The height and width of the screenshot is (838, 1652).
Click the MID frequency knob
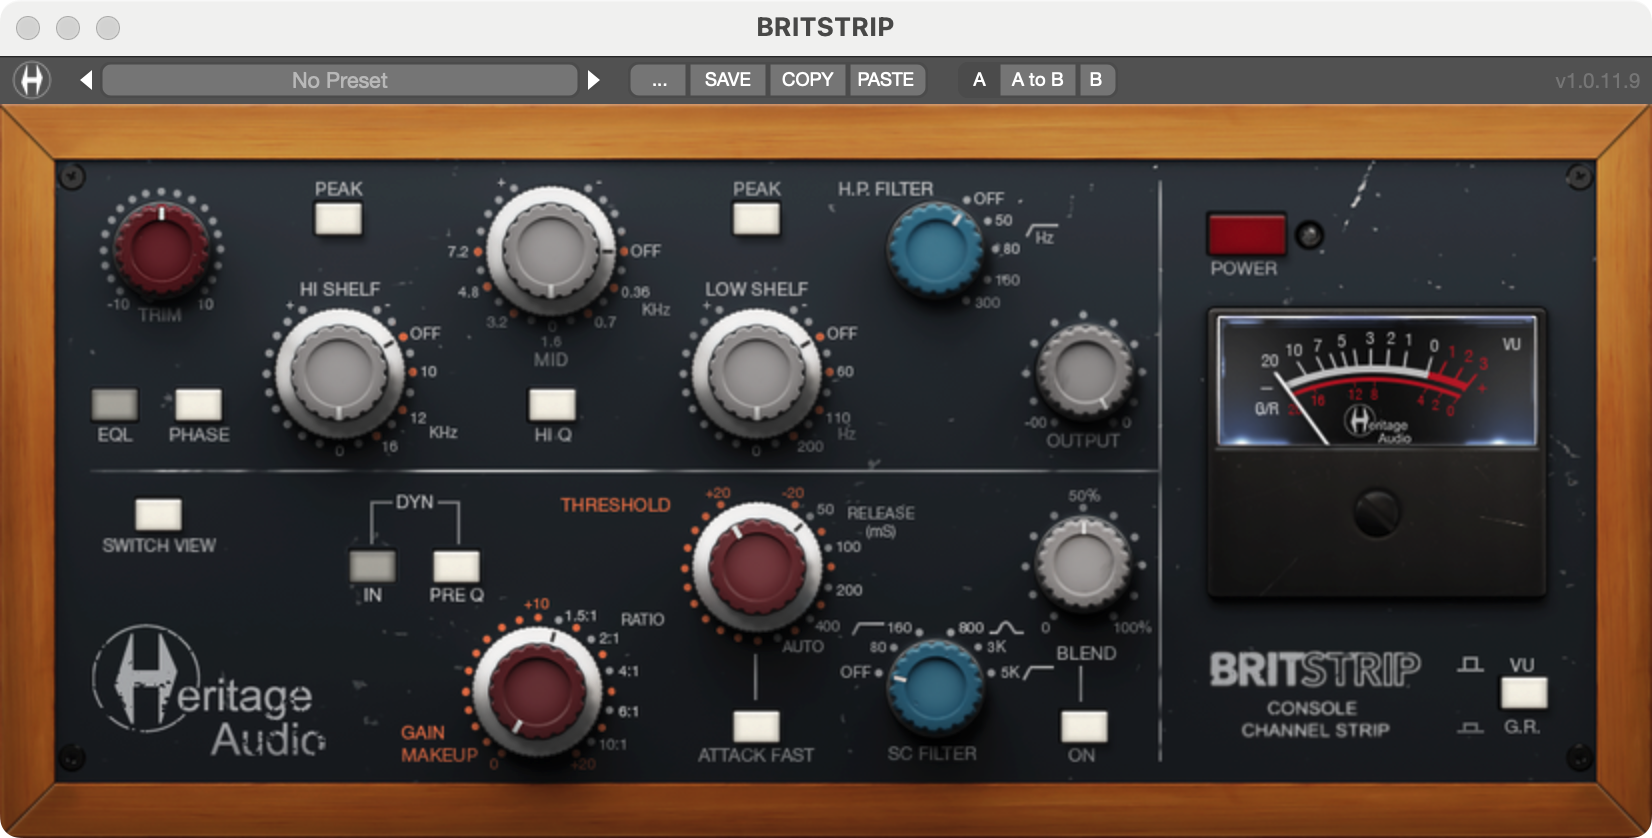551,250
